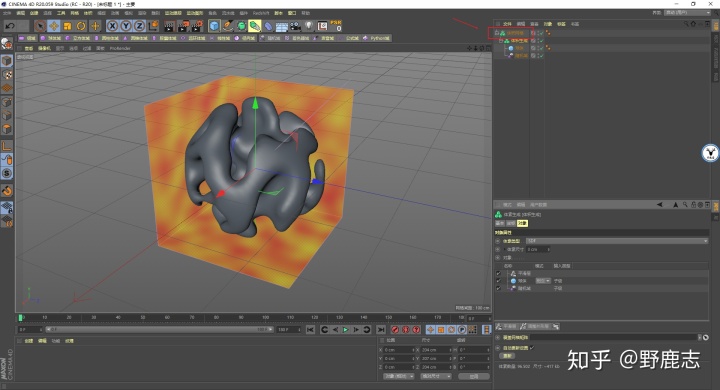Click the 应用 apply button in coordinates panel

(473, 376)
